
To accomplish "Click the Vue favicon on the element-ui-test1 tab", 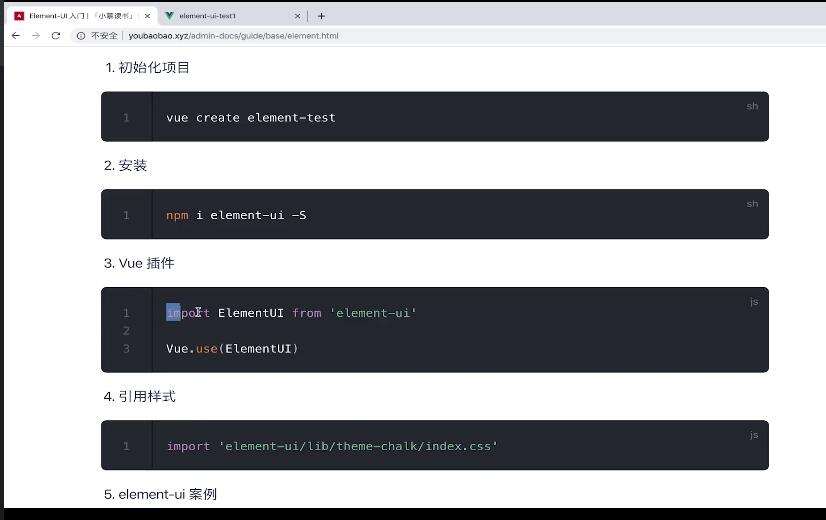I will click(x=169, y=16).
